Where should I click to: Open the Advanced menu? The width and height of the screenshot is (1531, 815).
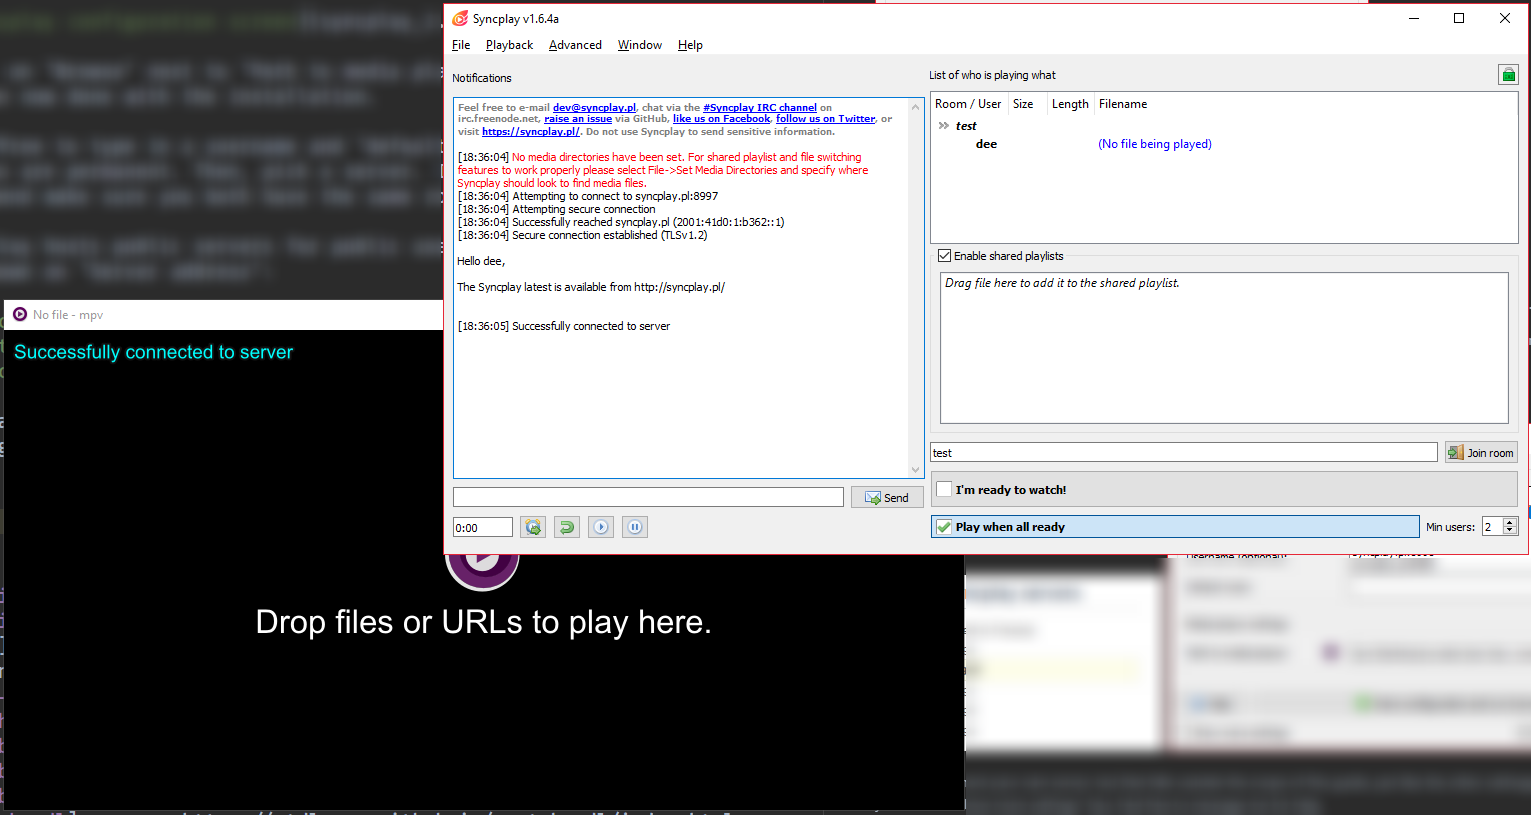pos(575,44)
